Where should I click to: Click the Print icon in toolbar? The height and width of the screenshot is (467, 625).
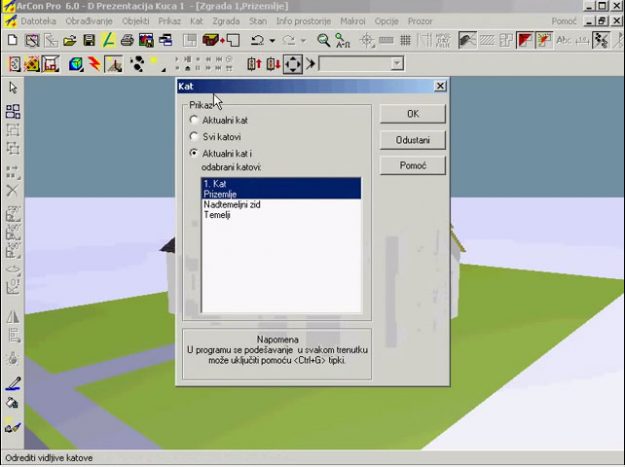pyautogui.click(x=127, y=41)
